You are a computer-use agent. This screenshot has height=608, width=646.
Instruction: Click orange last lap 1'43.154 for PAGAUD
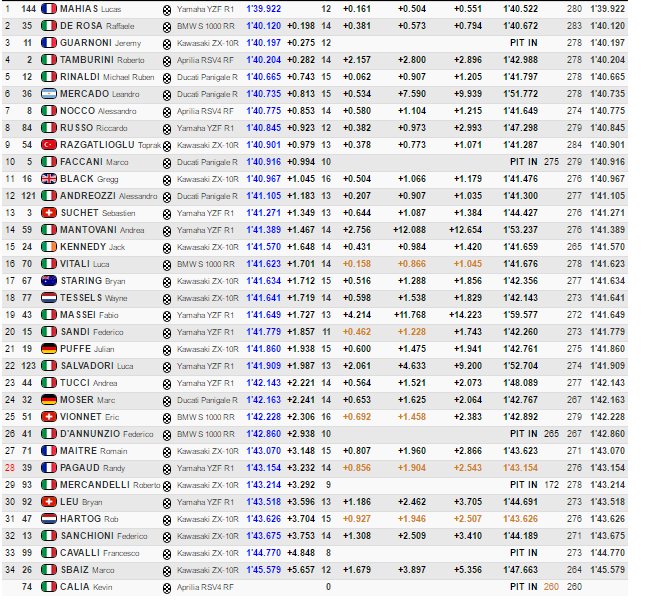click(521, 468)
